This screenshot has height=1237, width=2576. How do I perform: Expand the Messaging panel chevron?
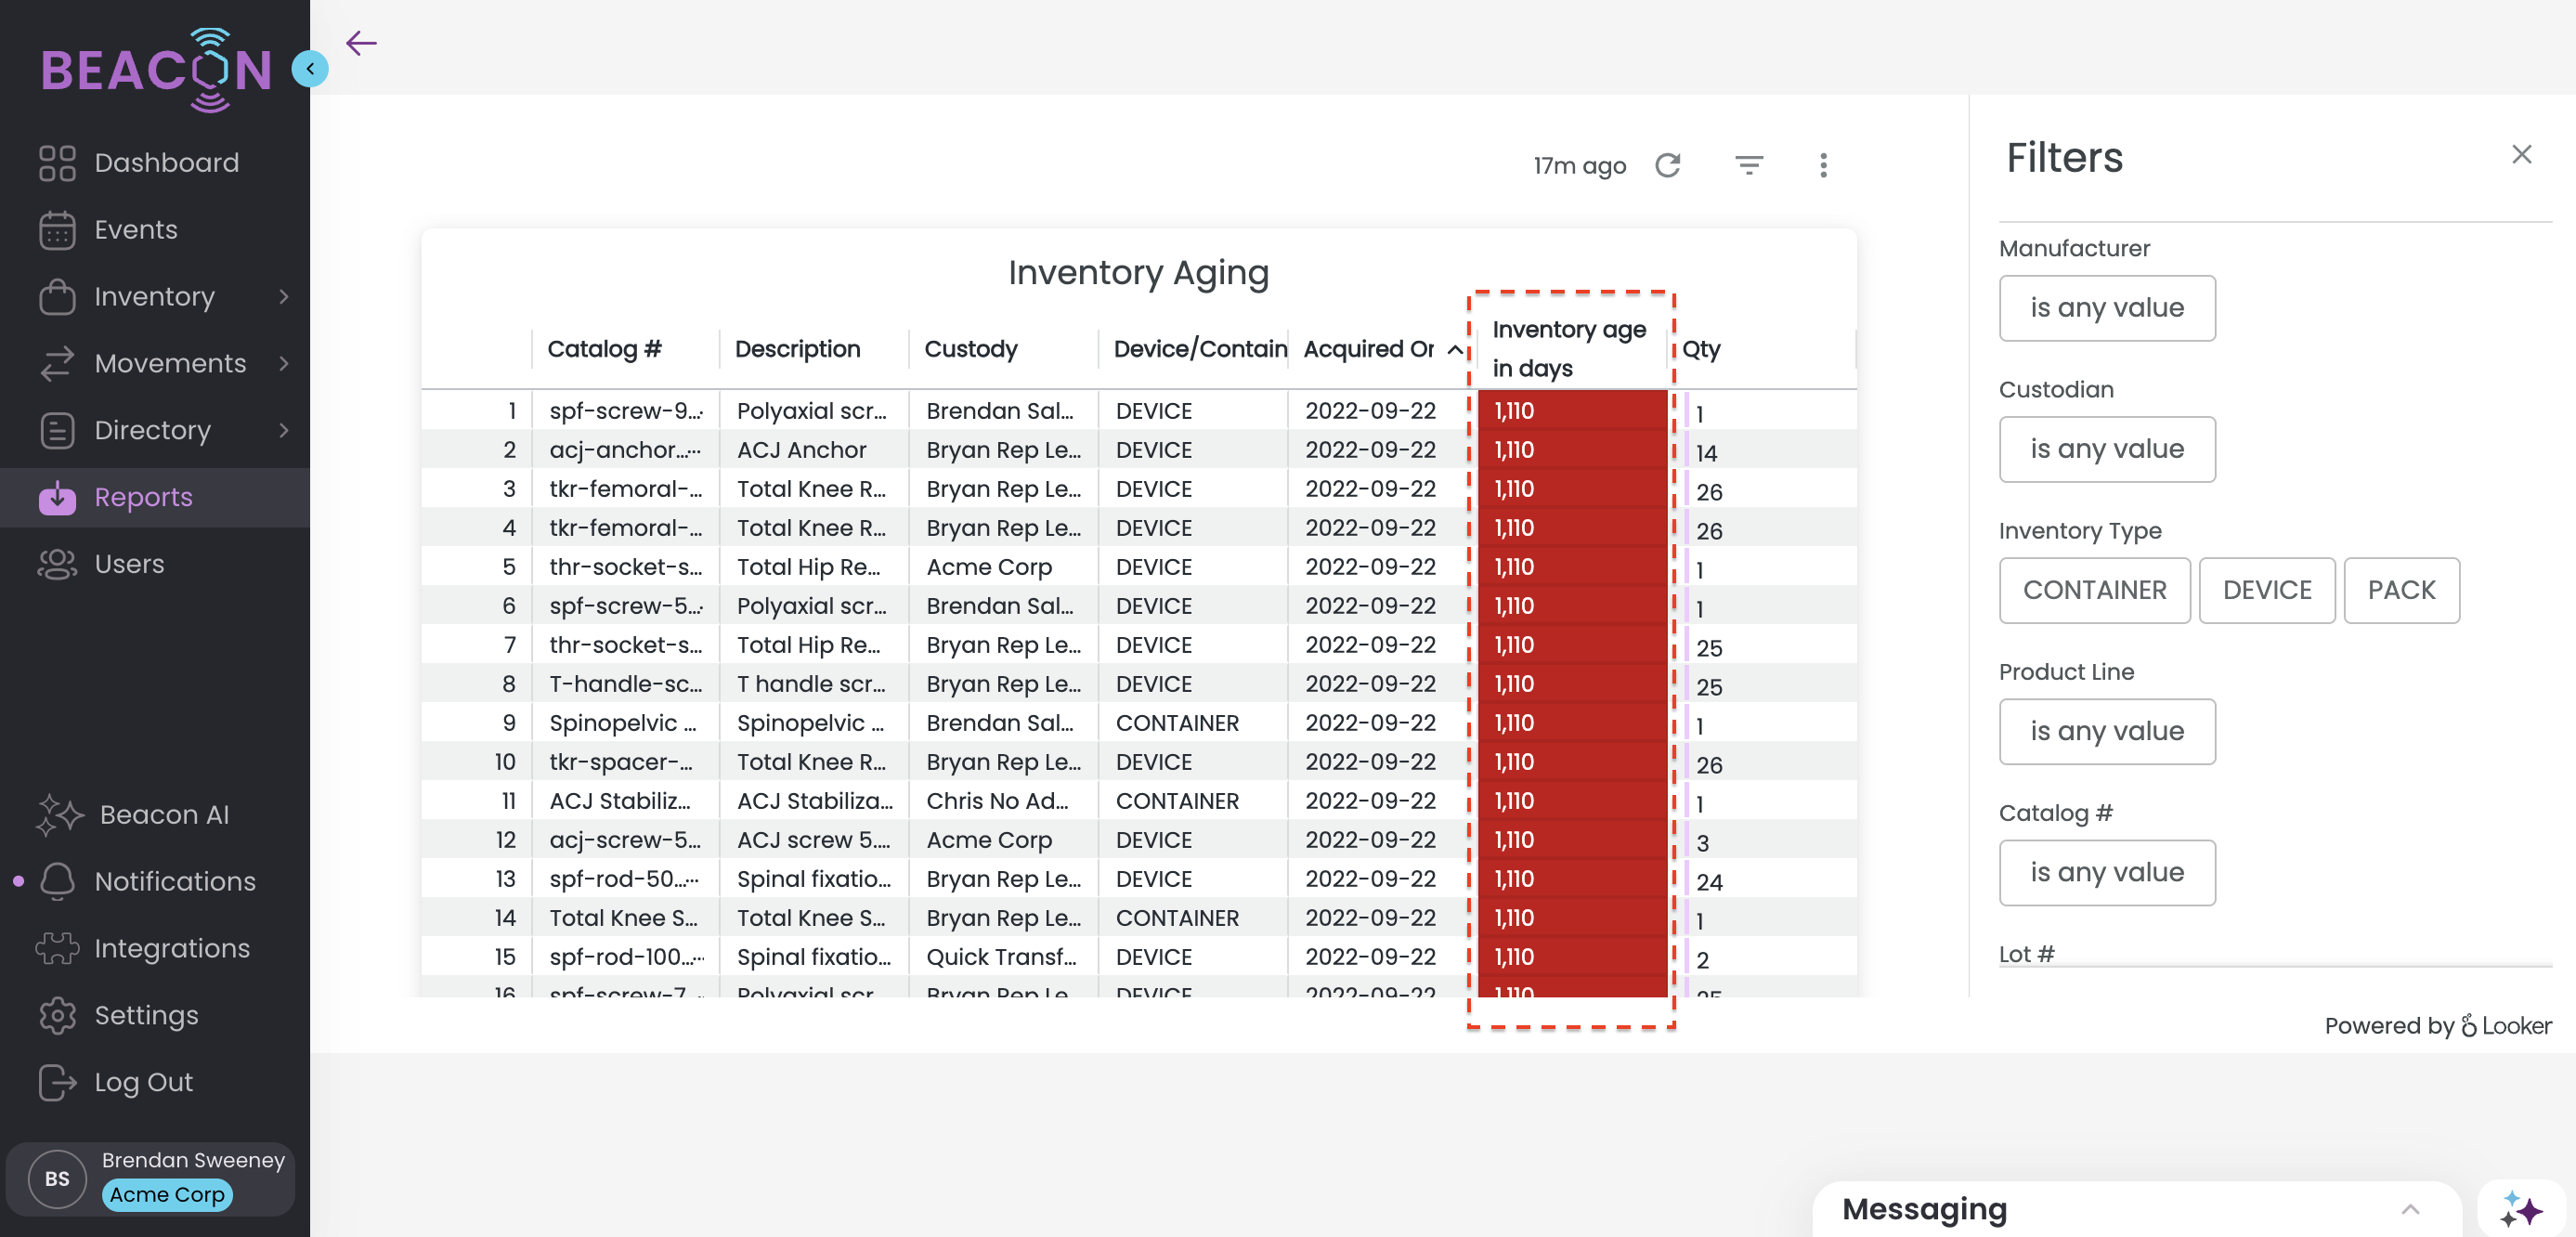(2410, 1209)
